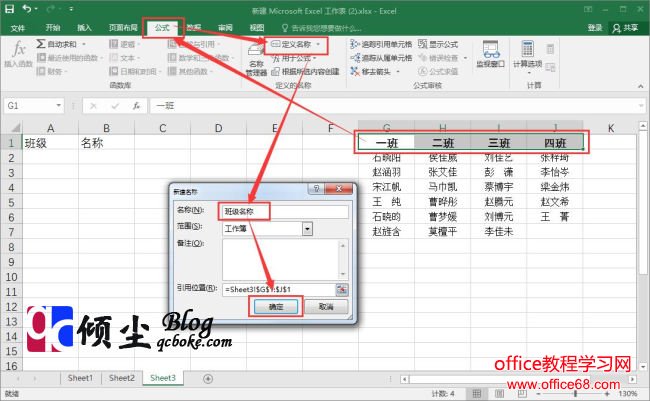Click 确定 in the 新建名称 dialog

(276, 306)
